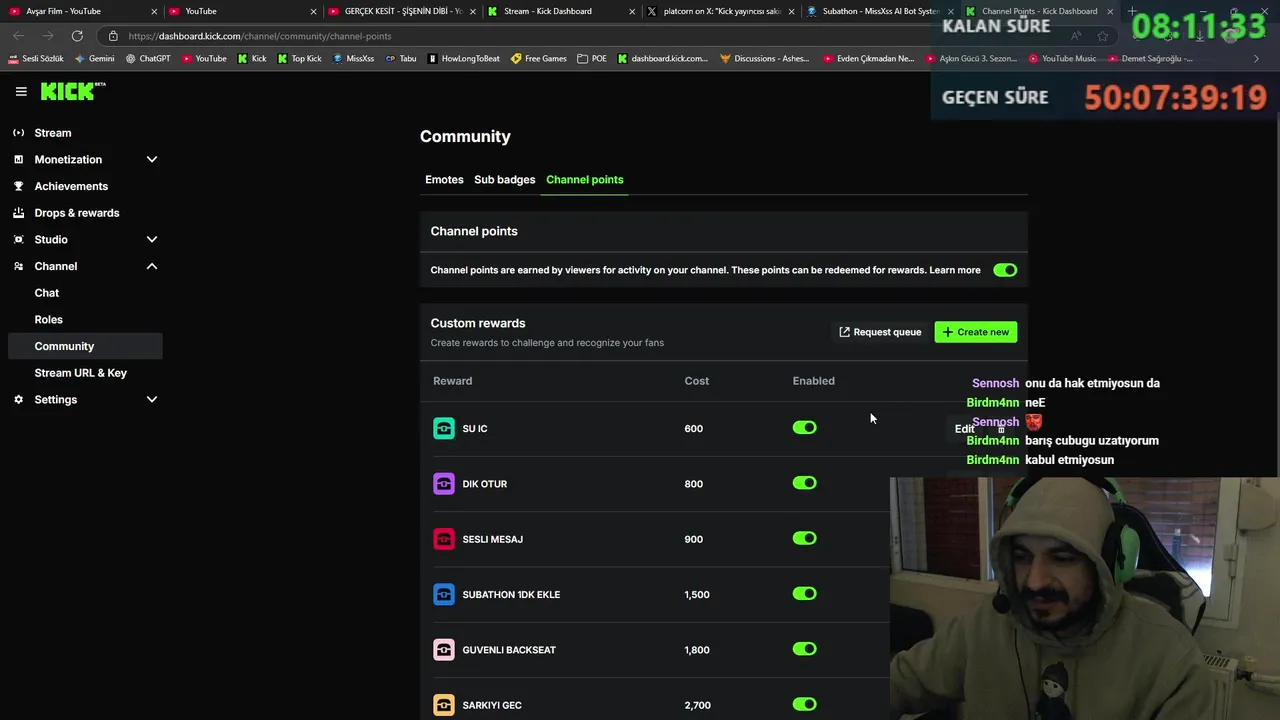Click the Create new reward button
The height and width of the screenshot is (720, 1280).
(x=975, y=332)
